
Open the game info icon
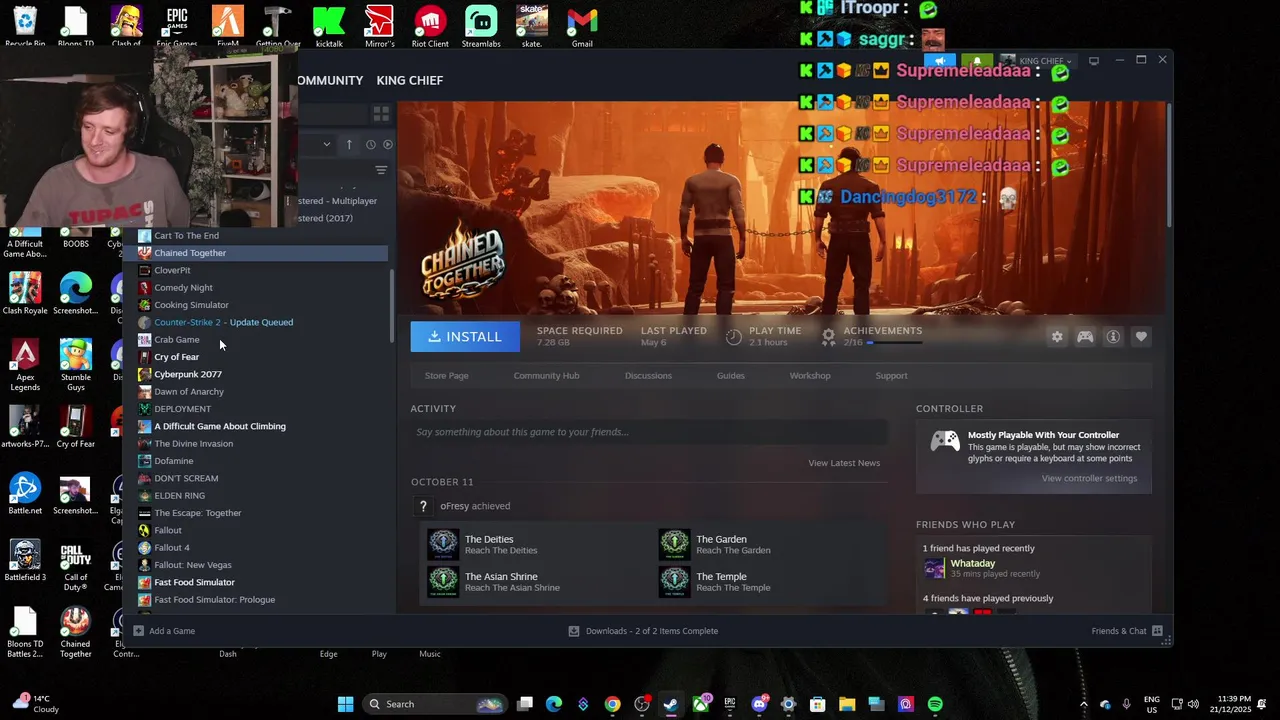click(1113, 337)
